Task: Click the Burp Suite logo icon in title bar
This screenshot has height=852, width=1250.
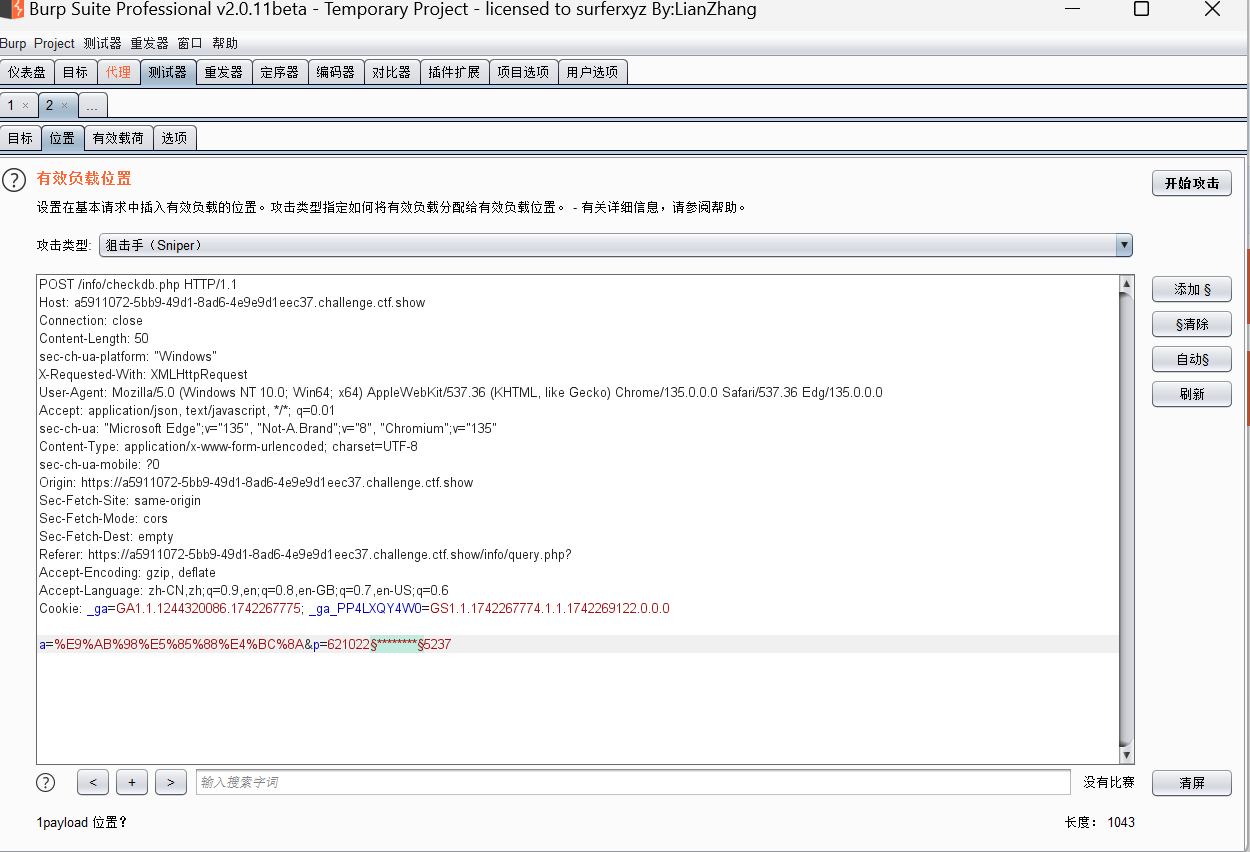Action: pos(10,9)
